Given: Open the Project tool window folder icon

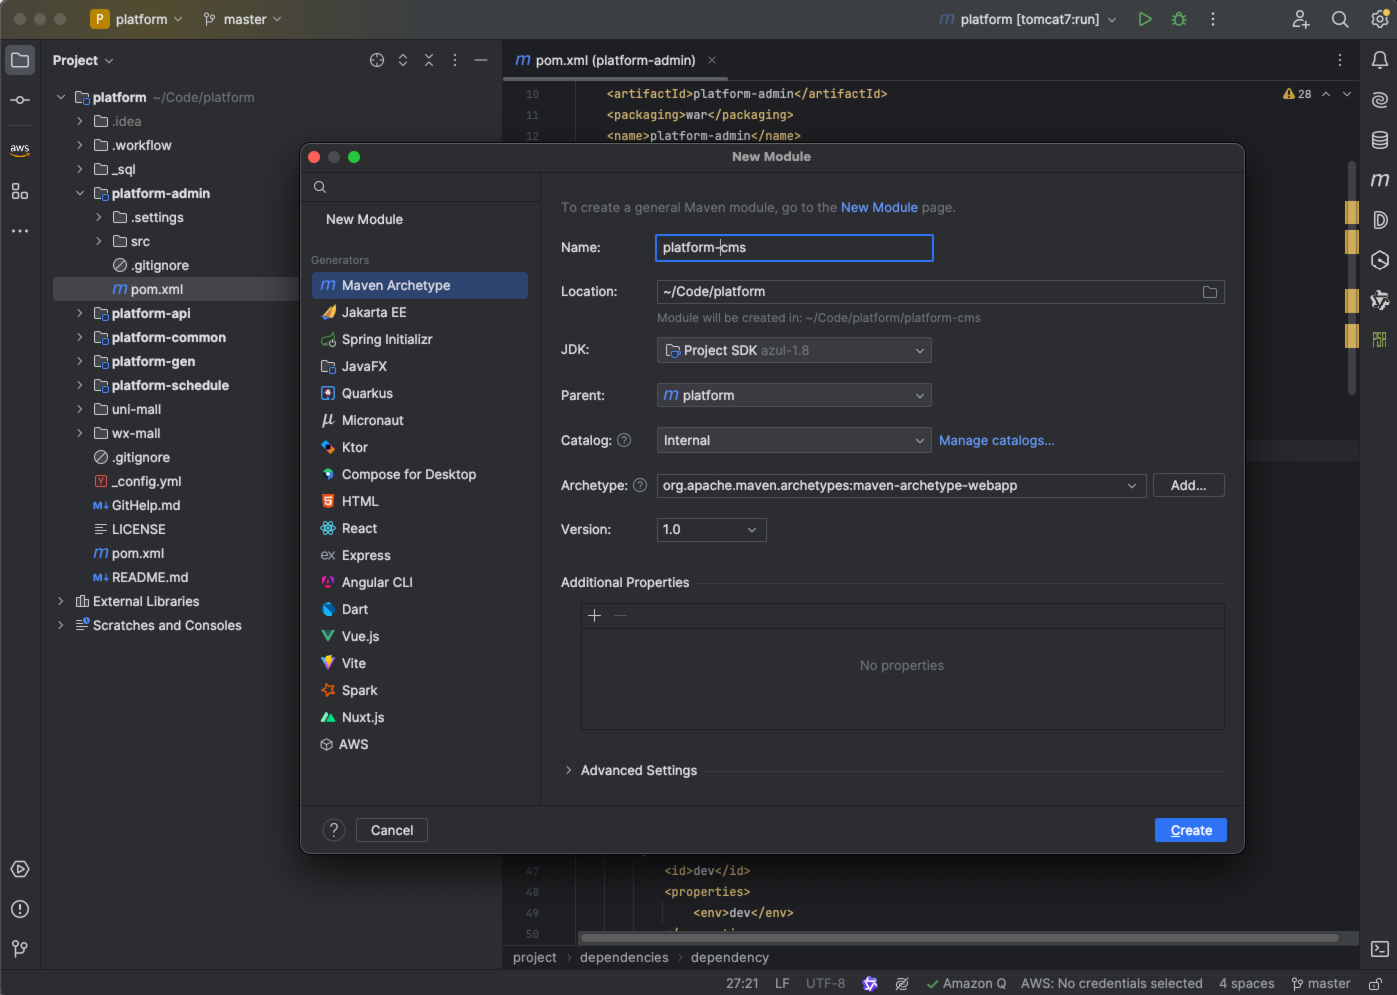Looking at the screenshot, I should click(20, 60).
